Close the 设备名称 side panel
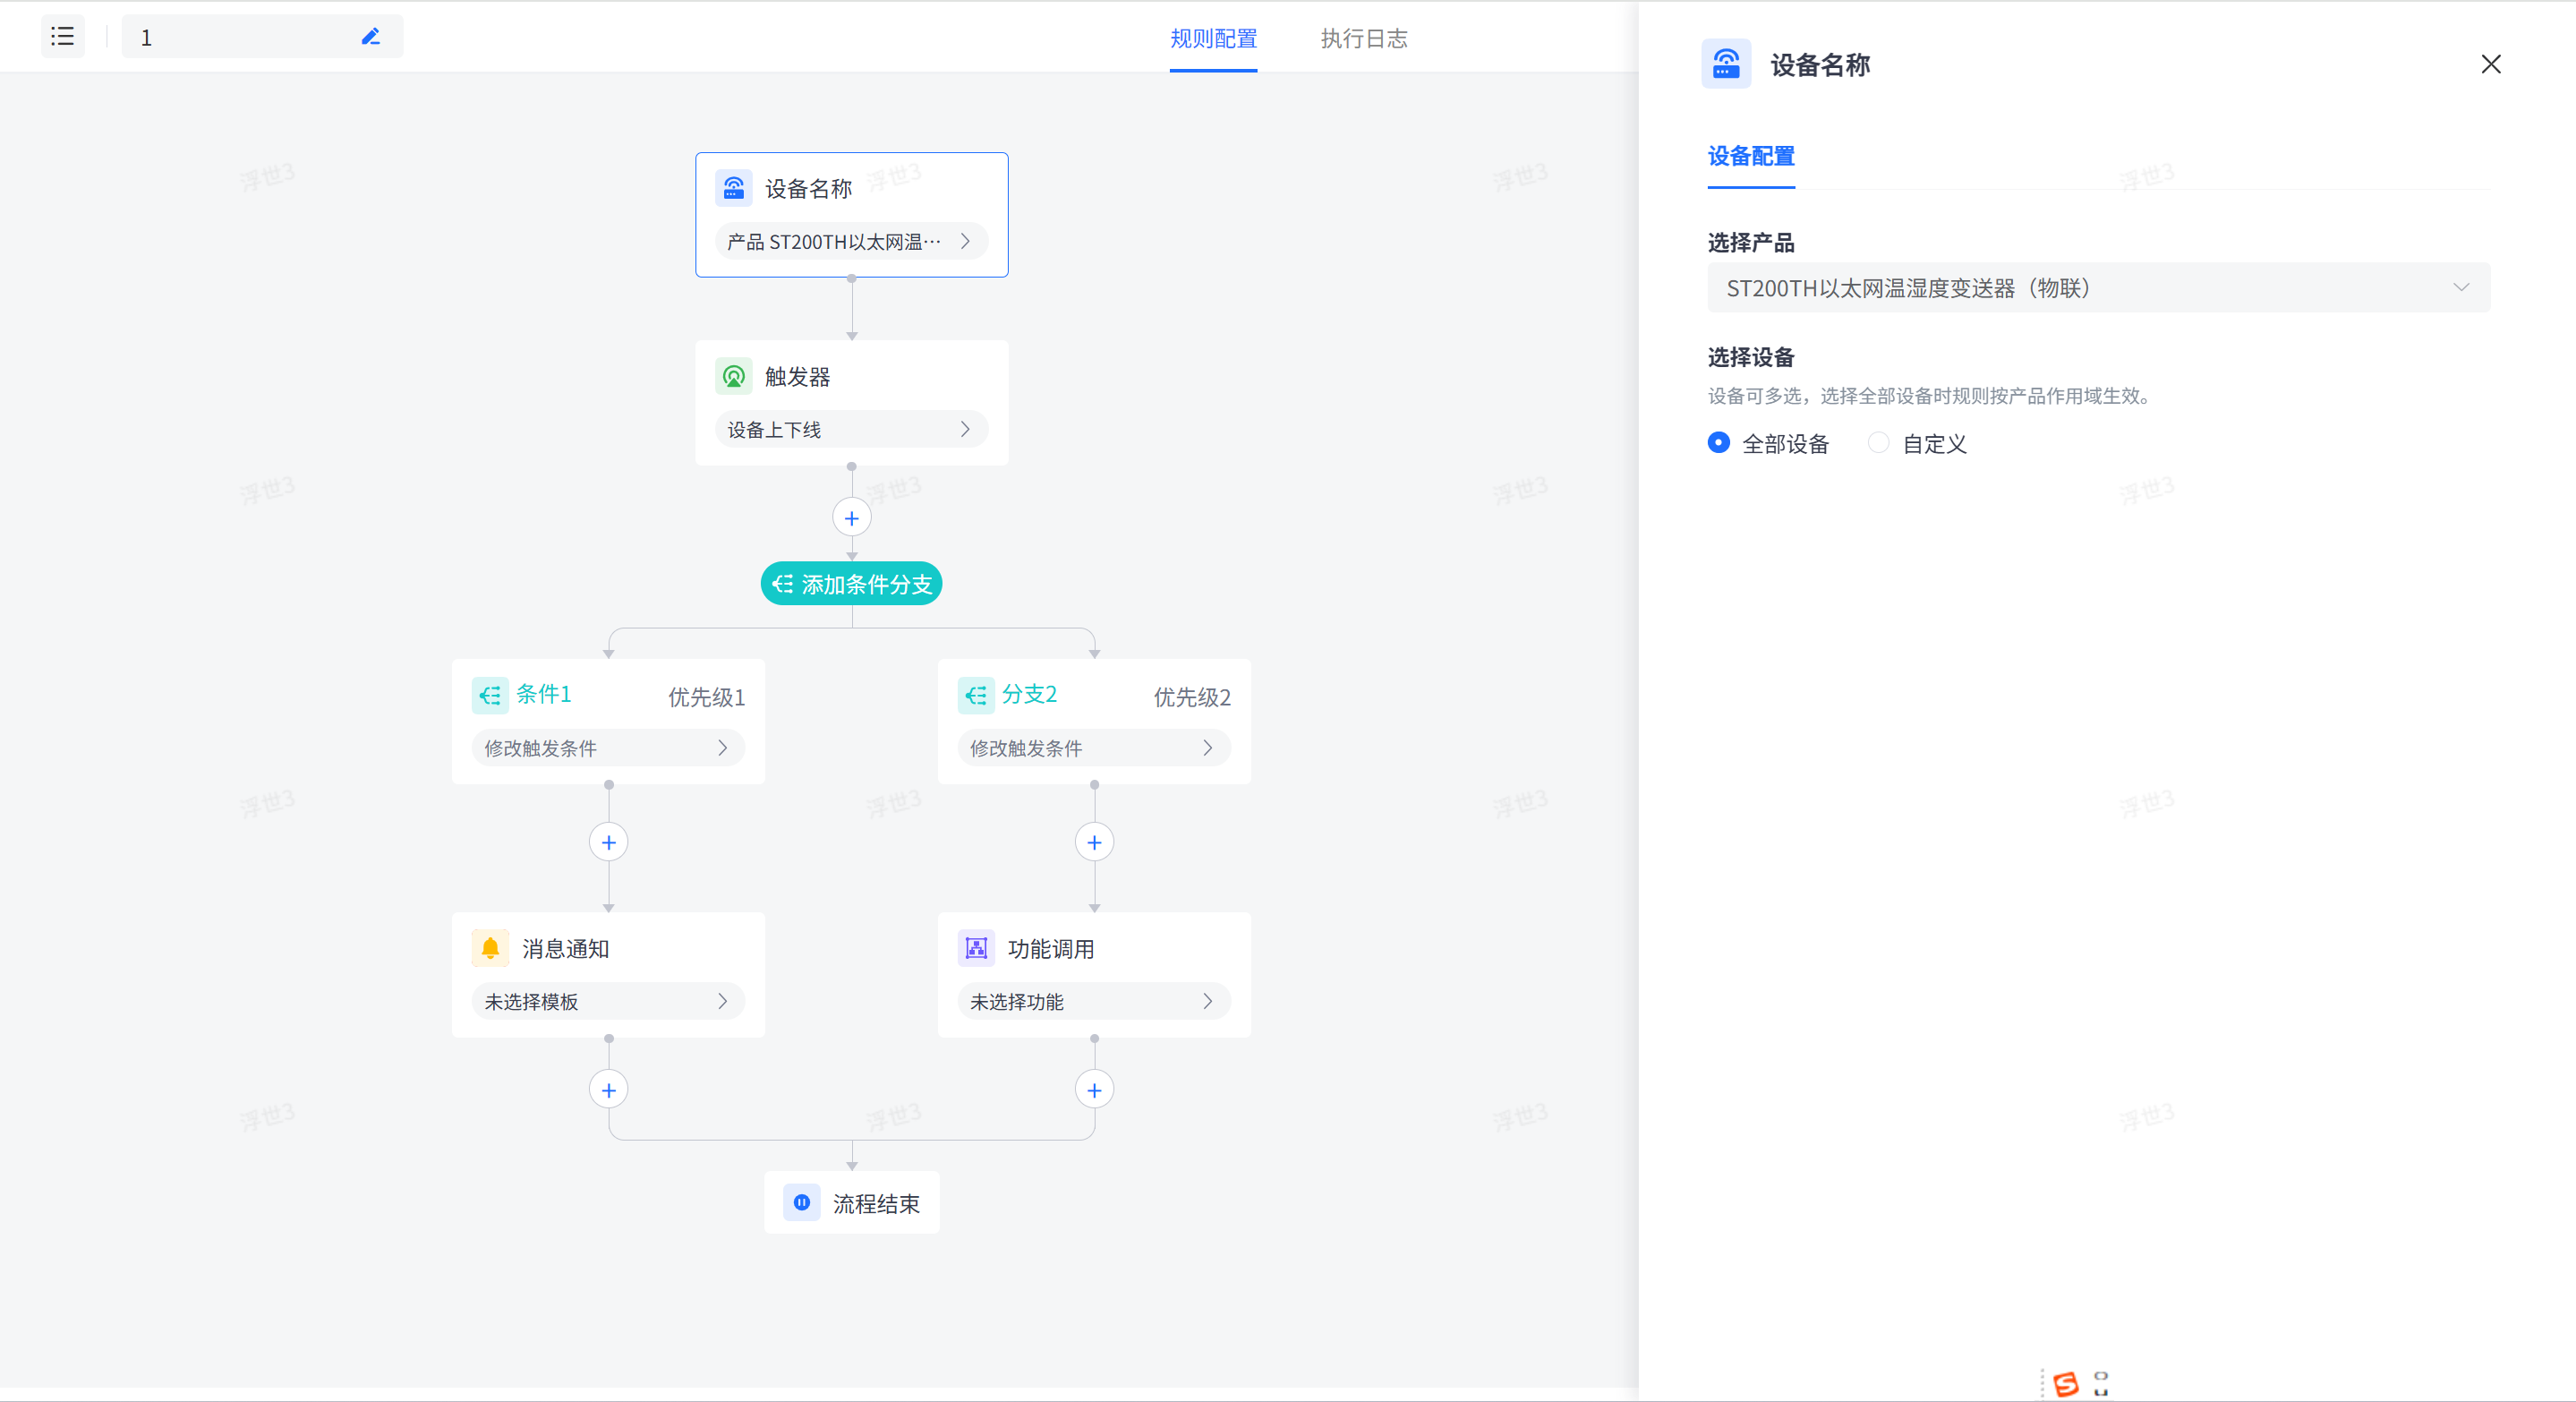Image resolution: width=2576 pixels, height=1402 pixels. tap(2490, 65)
